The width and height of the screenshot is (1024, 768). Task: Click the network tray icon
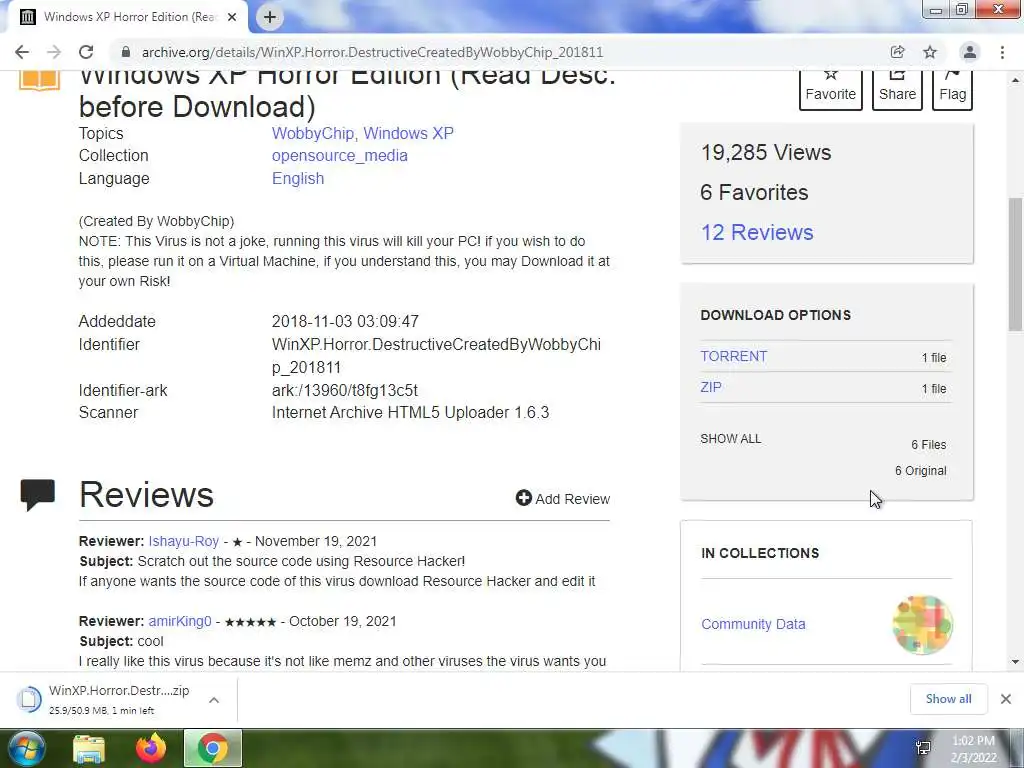coord(923,748)
